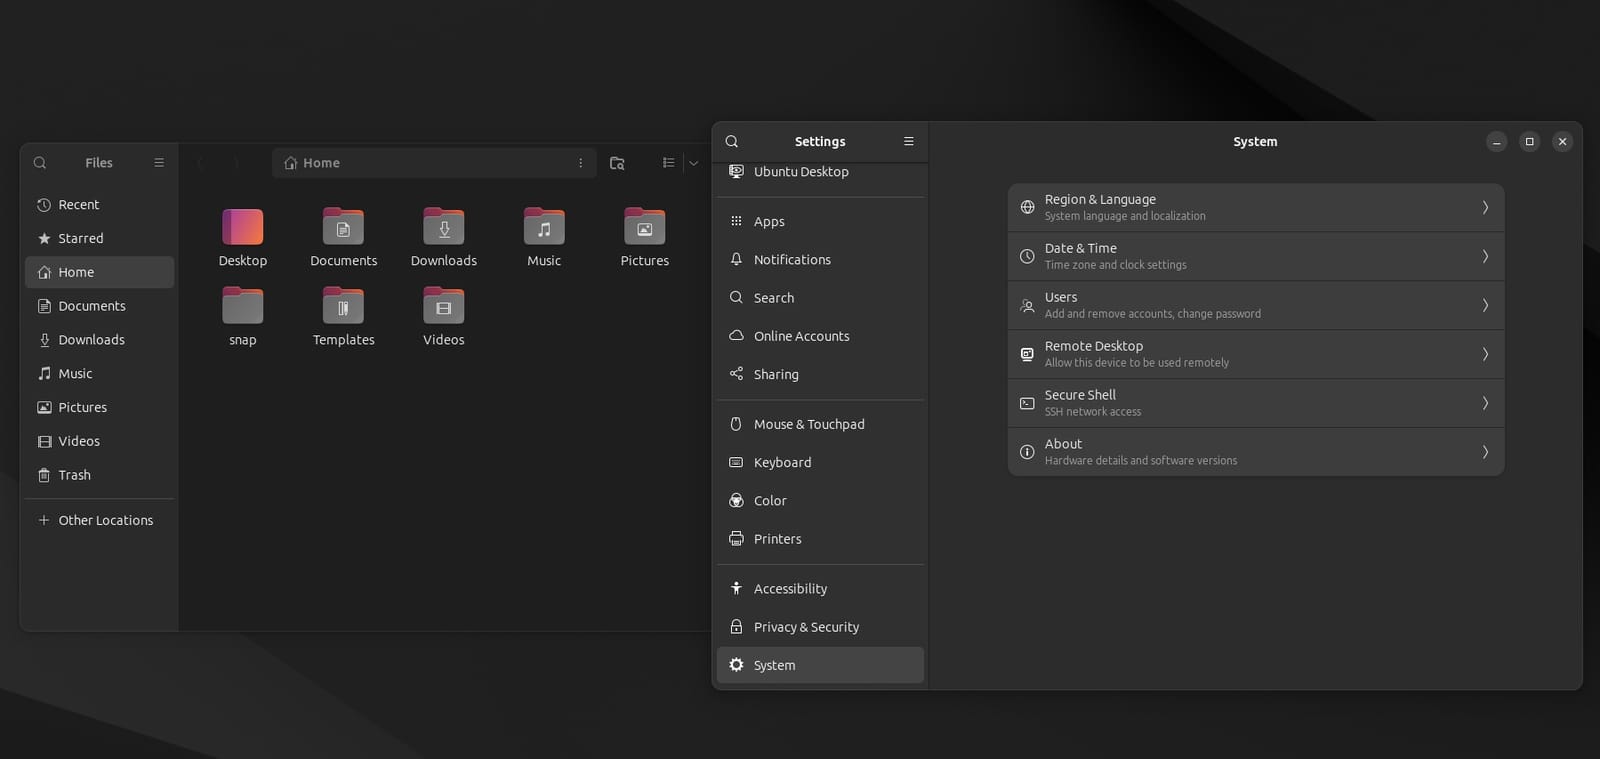
Task: Expand the Files view options dropdown arrow
Action: click(x=693, y=163)
